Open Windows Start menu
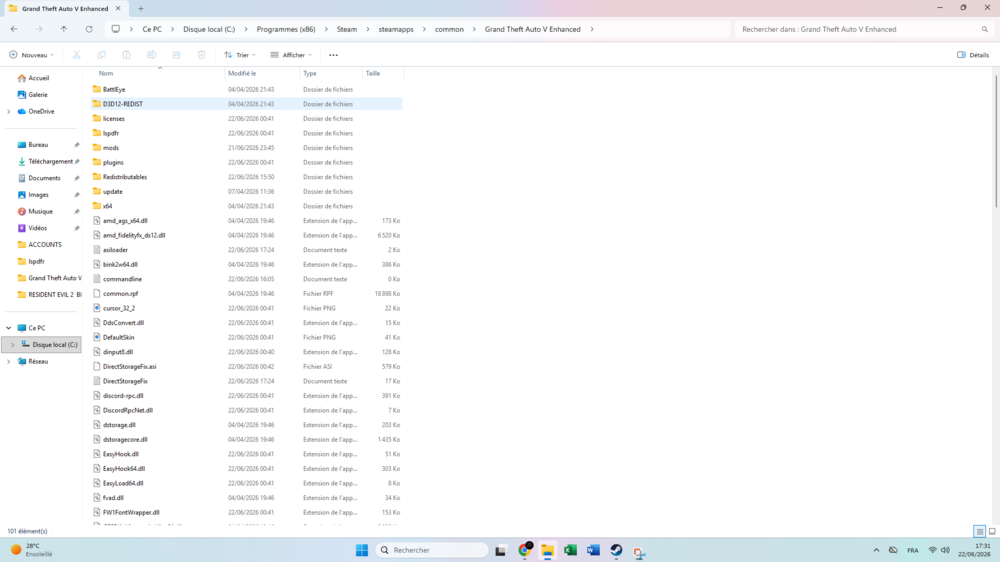Viewport: 1000px width, 562px height. (362, 550)
